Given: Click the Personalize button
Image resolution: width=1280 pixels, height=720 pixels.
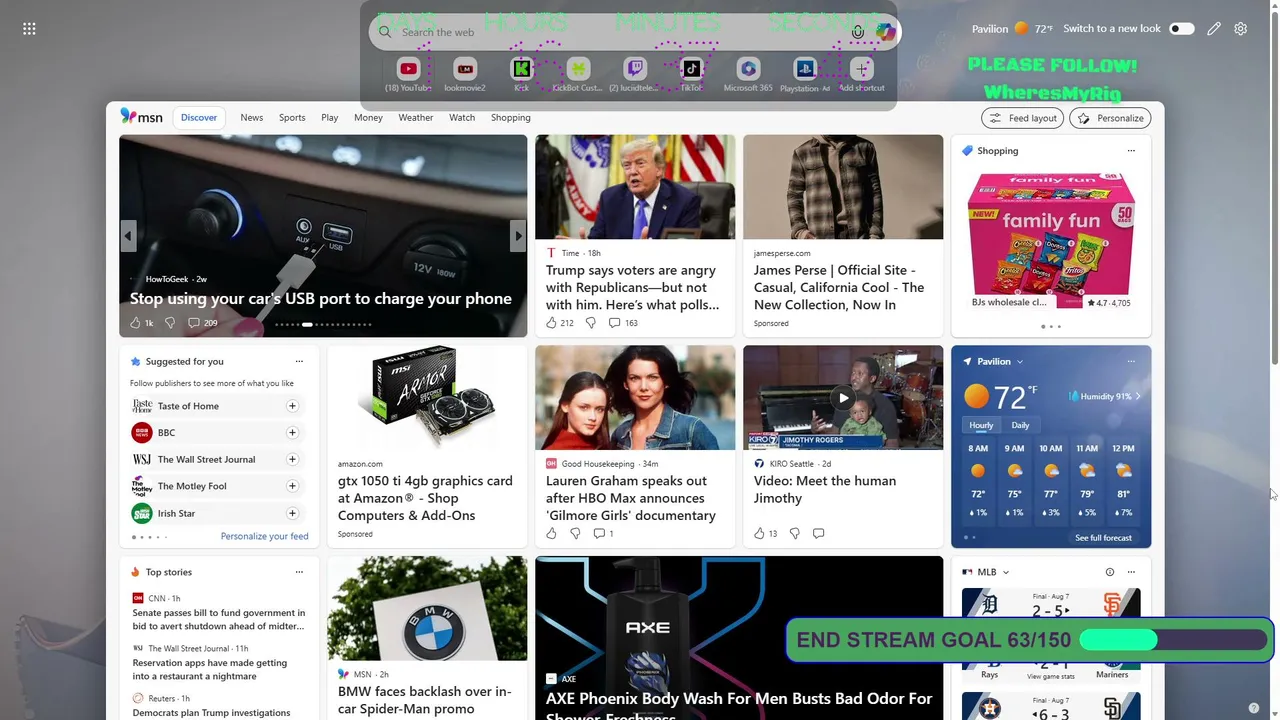Looking at the screenshot, I should pos(1110,118).
